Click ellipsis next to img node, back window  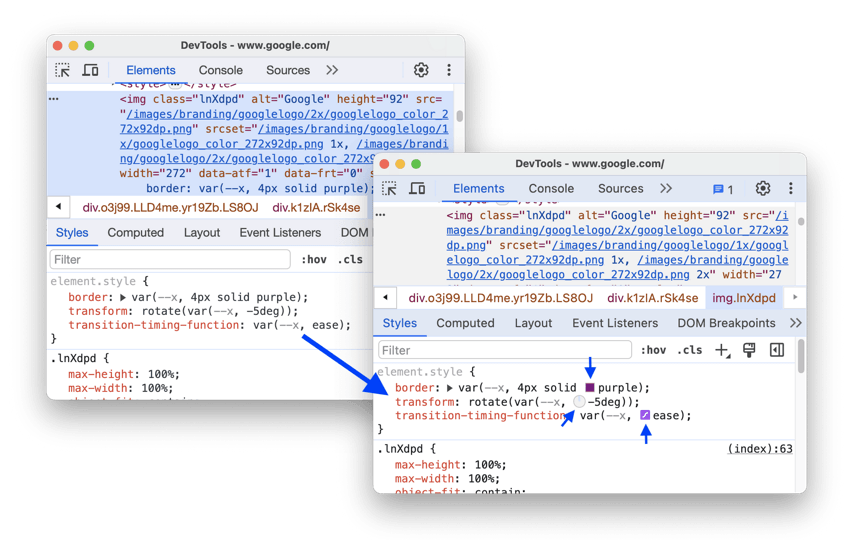54,99
